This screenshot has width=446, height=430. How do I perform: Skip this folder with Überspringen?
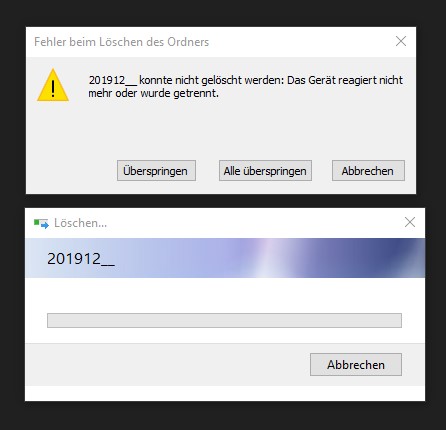(x=156, y=171)
